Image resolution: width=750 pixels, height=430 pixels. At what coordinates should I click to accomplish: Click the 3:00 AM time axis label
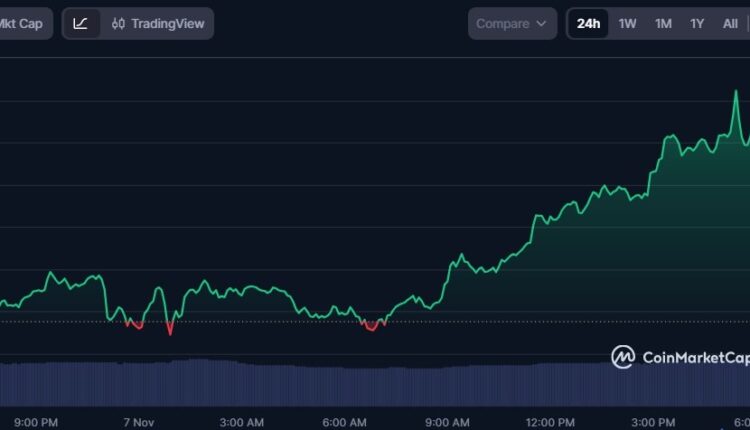(242, 421)
